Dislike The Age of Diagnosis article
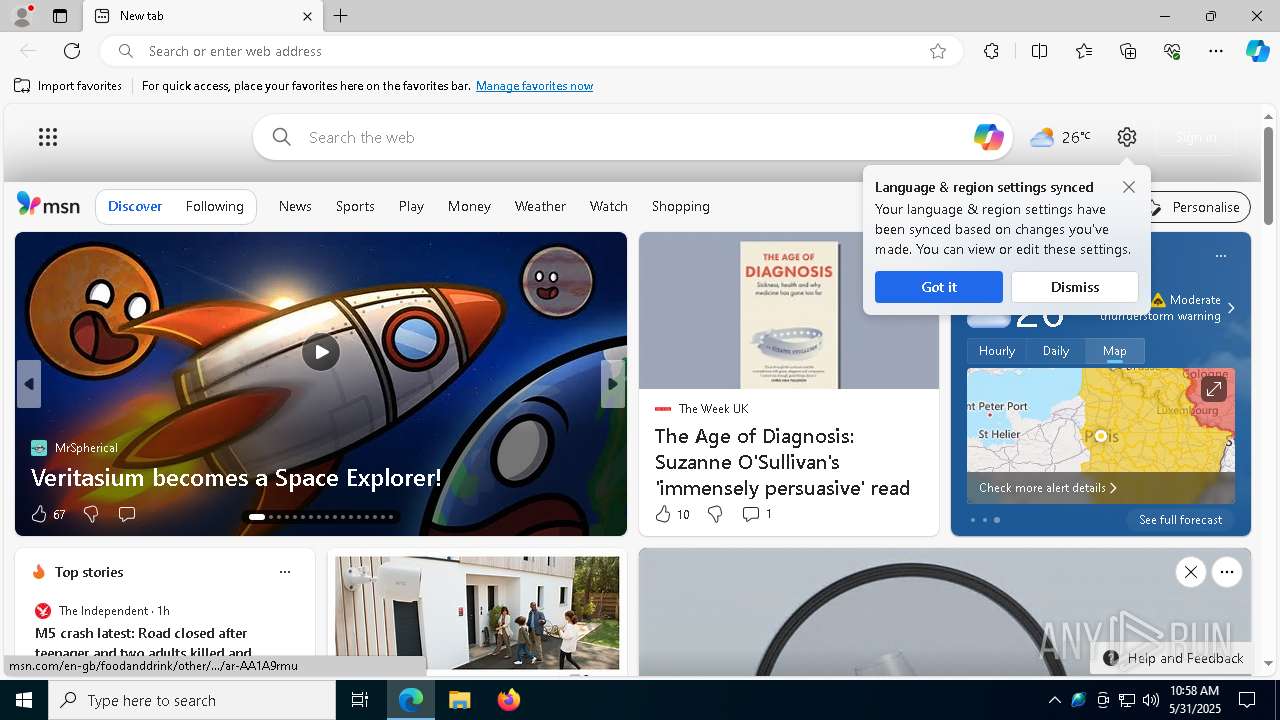This screenshot has height=720, width=1280. tap(715, 514)
